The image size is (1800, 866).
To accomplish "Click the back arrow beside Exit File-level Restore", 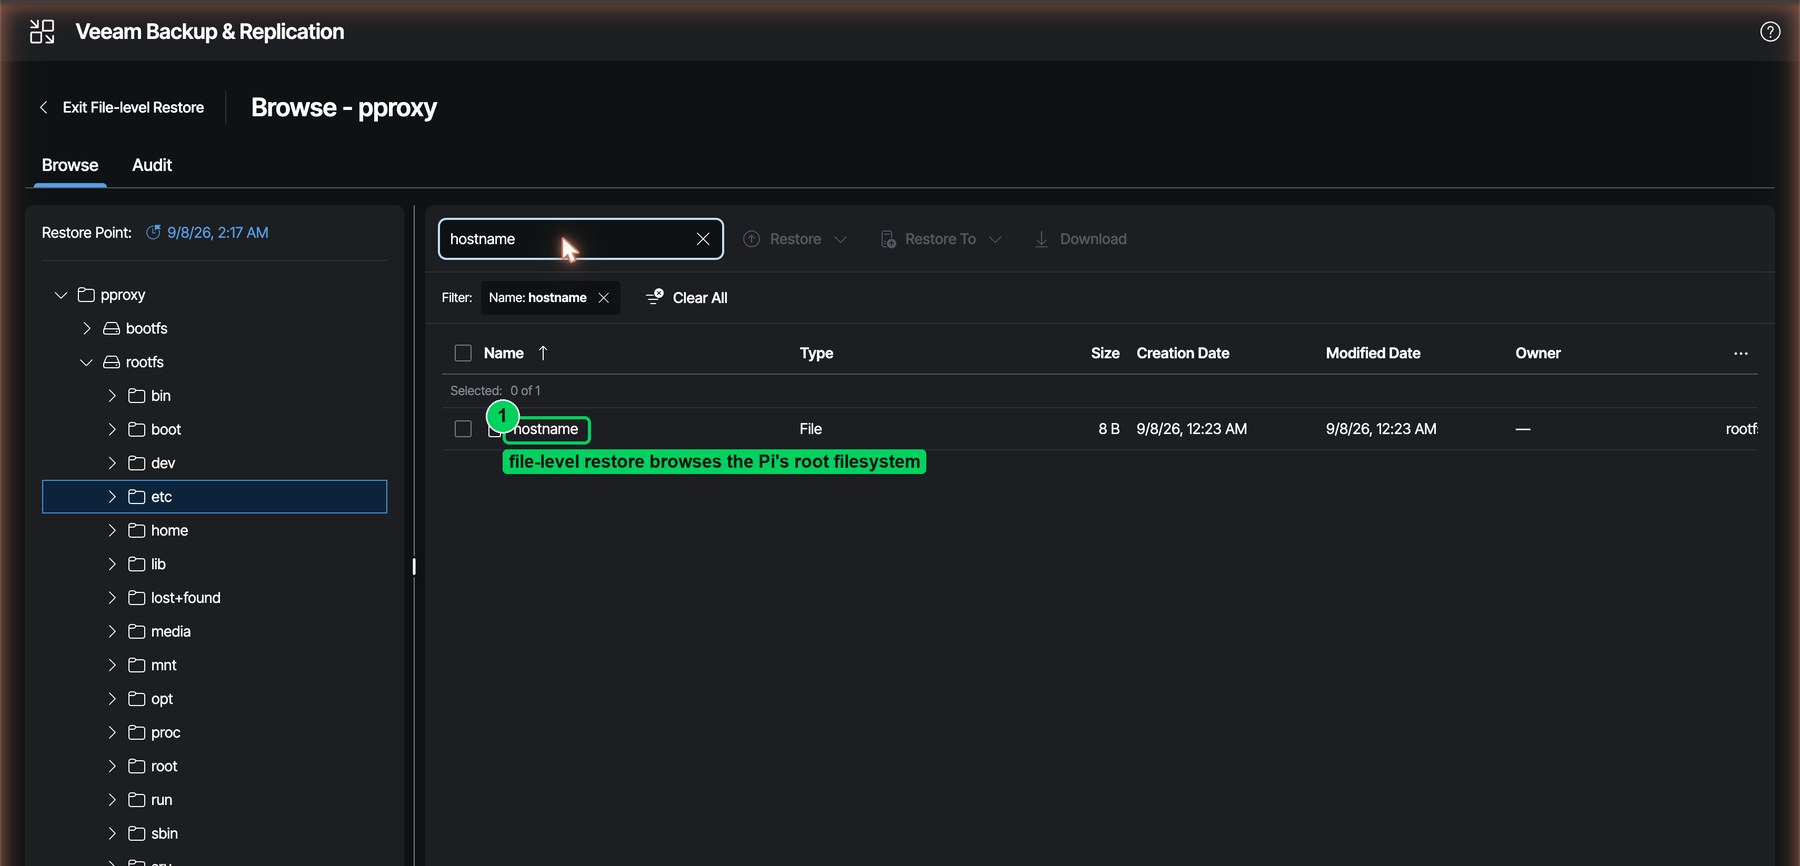I will (x=43, y=107).
